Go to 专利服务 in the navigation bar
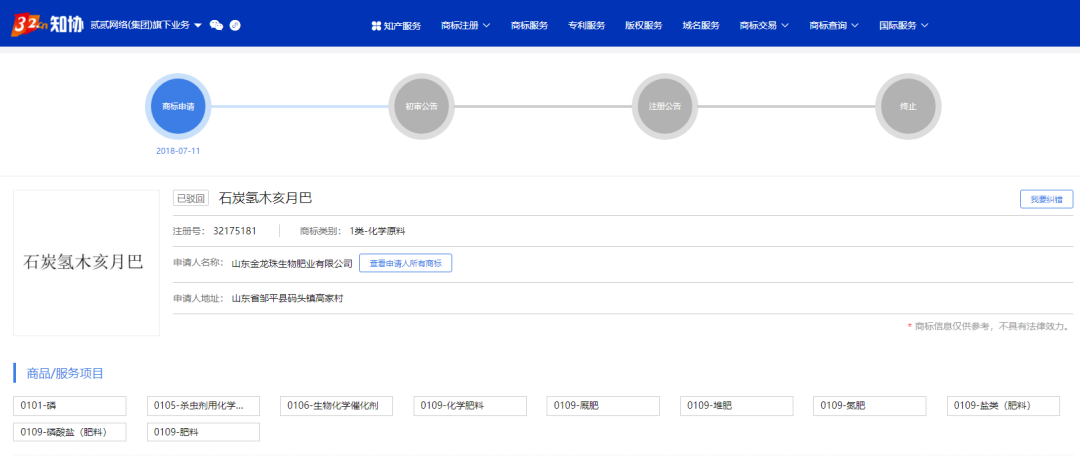 coord(586,25)
